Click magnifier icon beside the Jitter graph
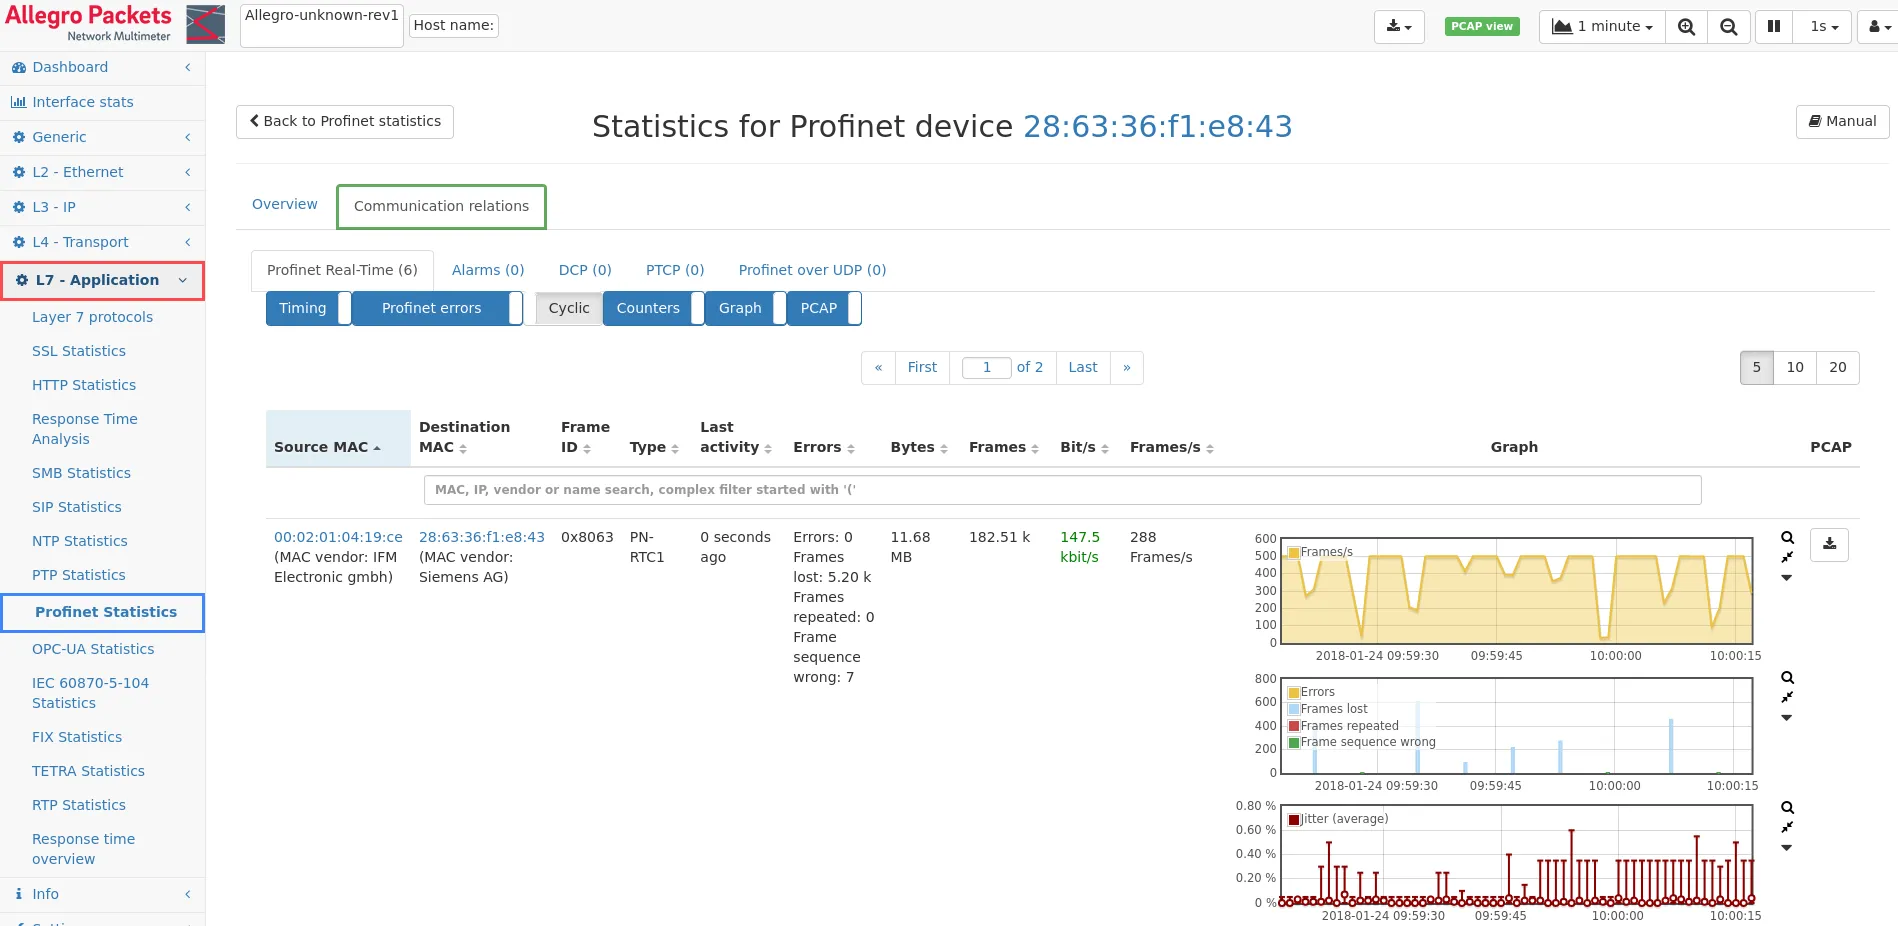The image size is (1898, 926). [x=1787, y=808]
